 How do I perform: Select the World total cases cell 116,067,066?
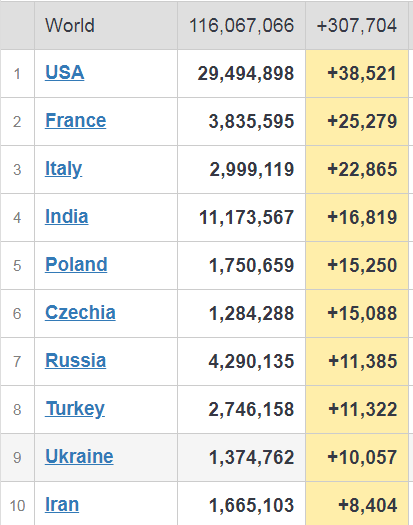[242, 25]
